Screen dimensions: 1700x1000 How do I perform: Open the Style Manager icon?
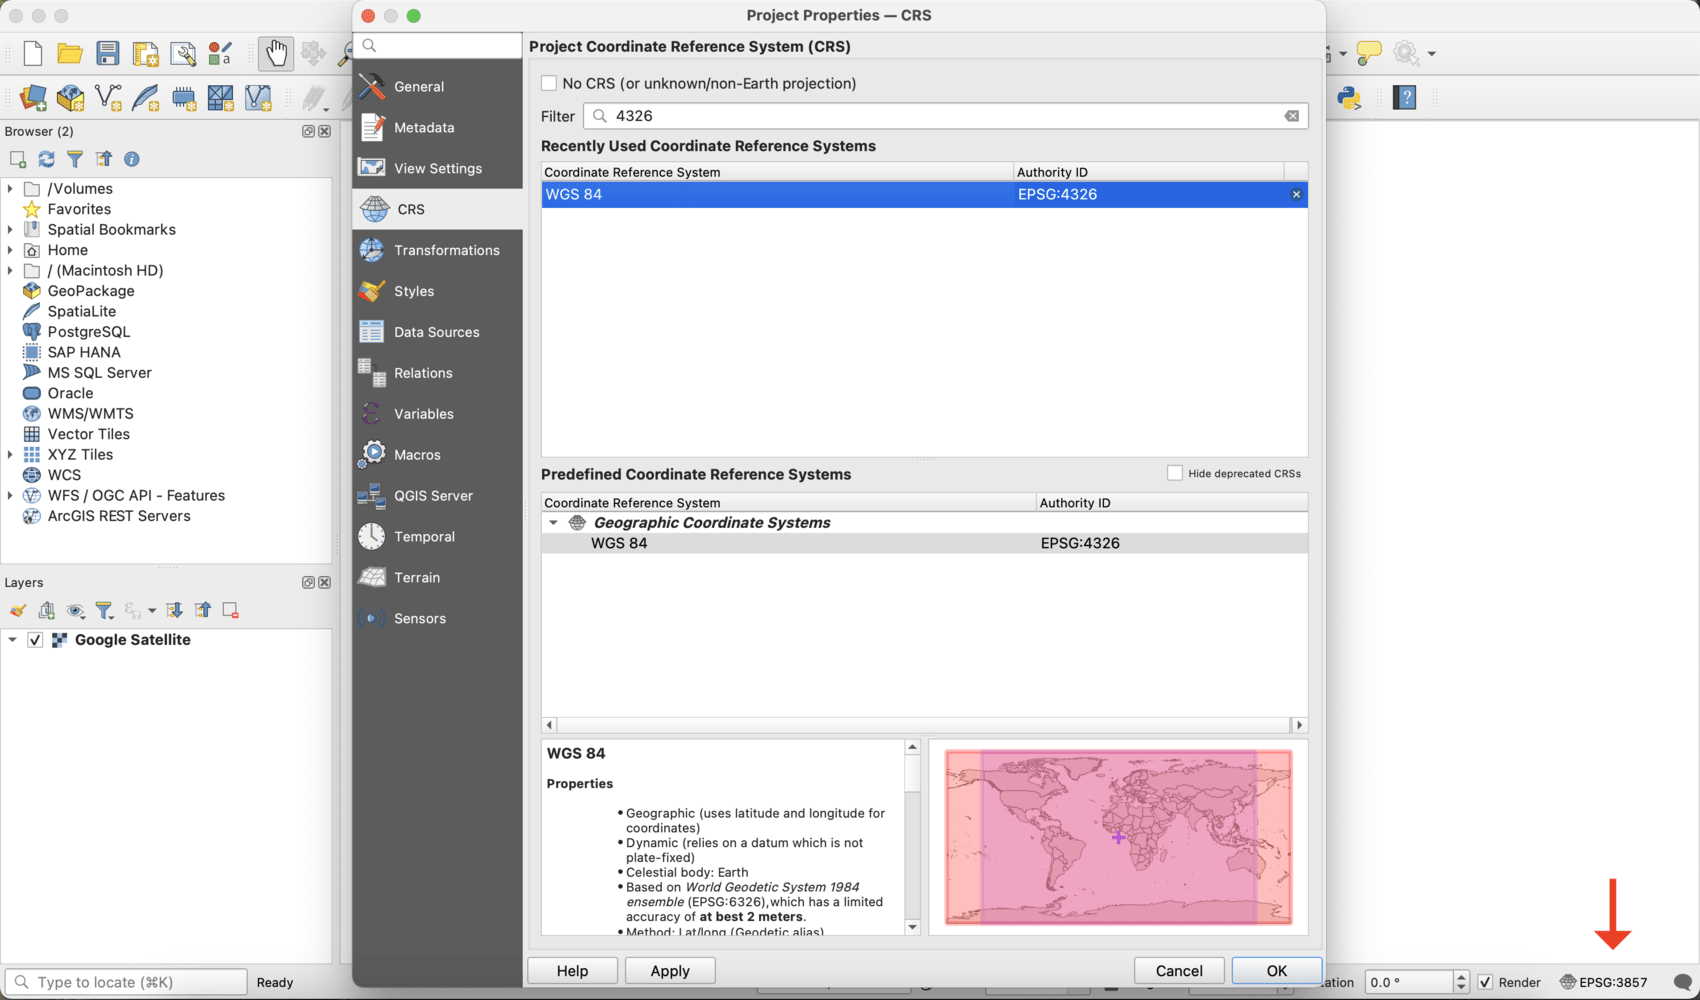click(220, 53)
